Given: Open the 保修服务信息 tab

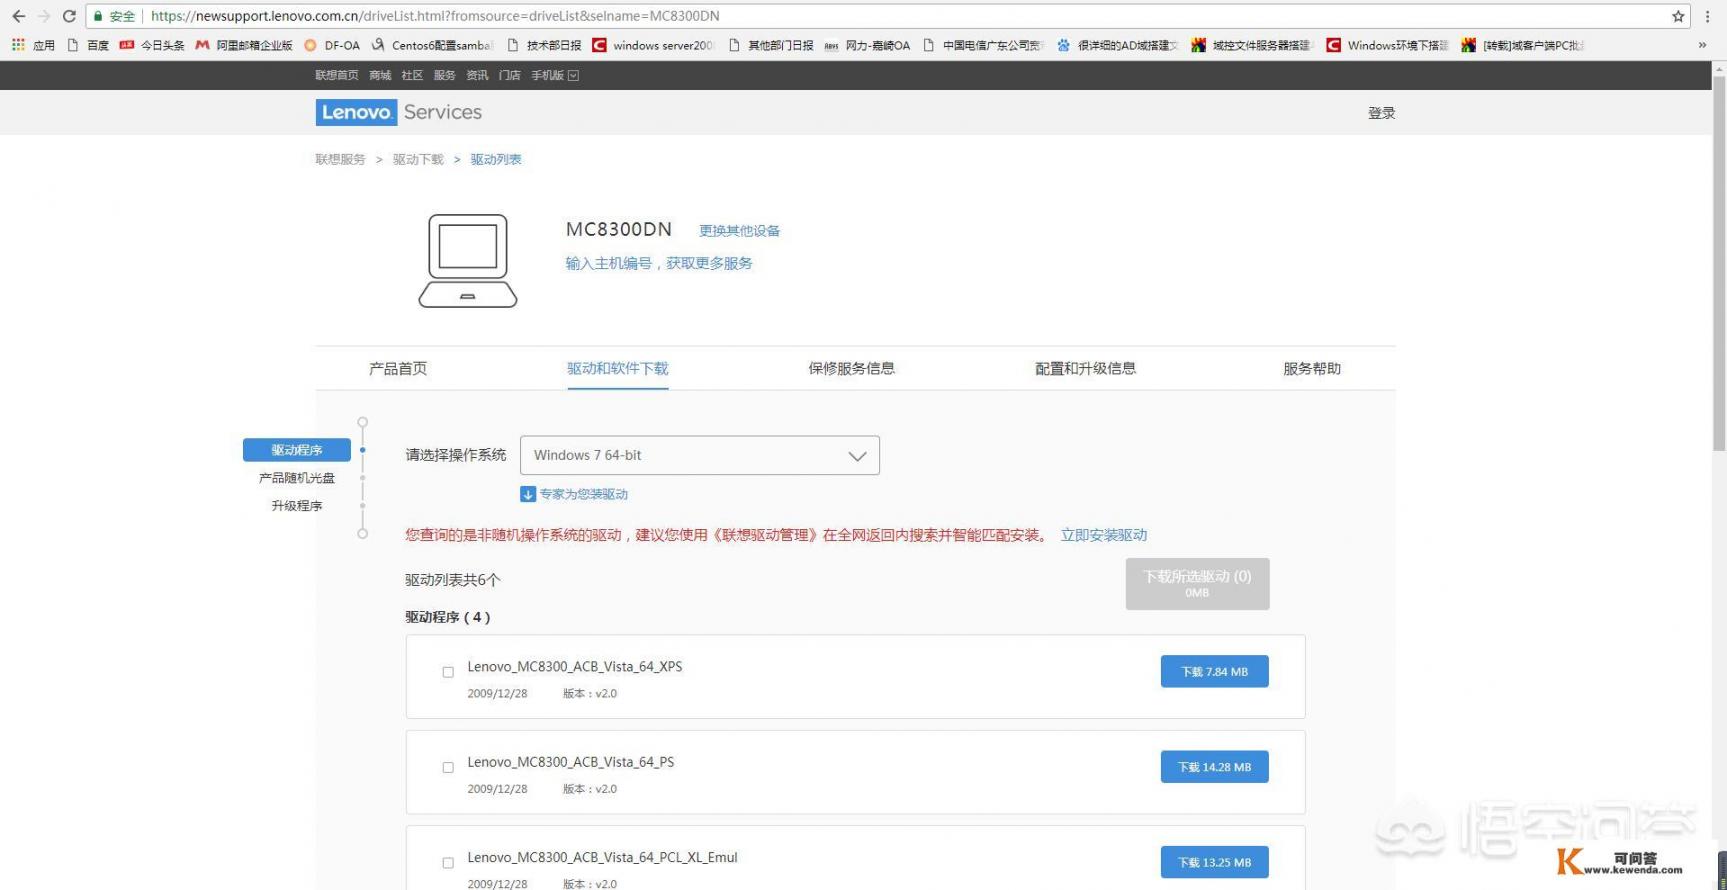Looking at the screenshot, I should coord(852,368).
